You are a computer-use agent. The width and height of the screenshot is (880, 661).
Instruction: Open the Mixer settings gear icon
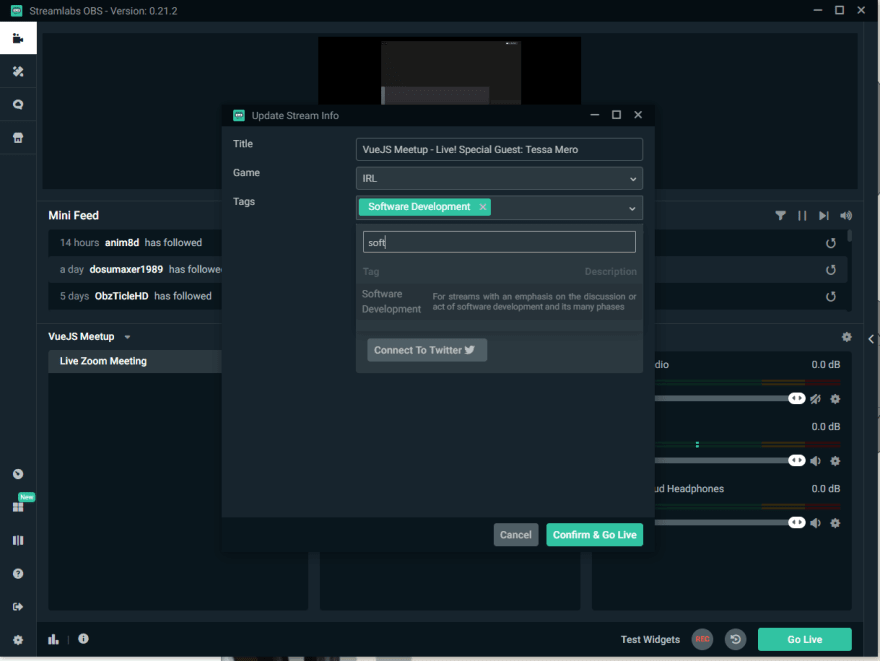click(846, 337)
